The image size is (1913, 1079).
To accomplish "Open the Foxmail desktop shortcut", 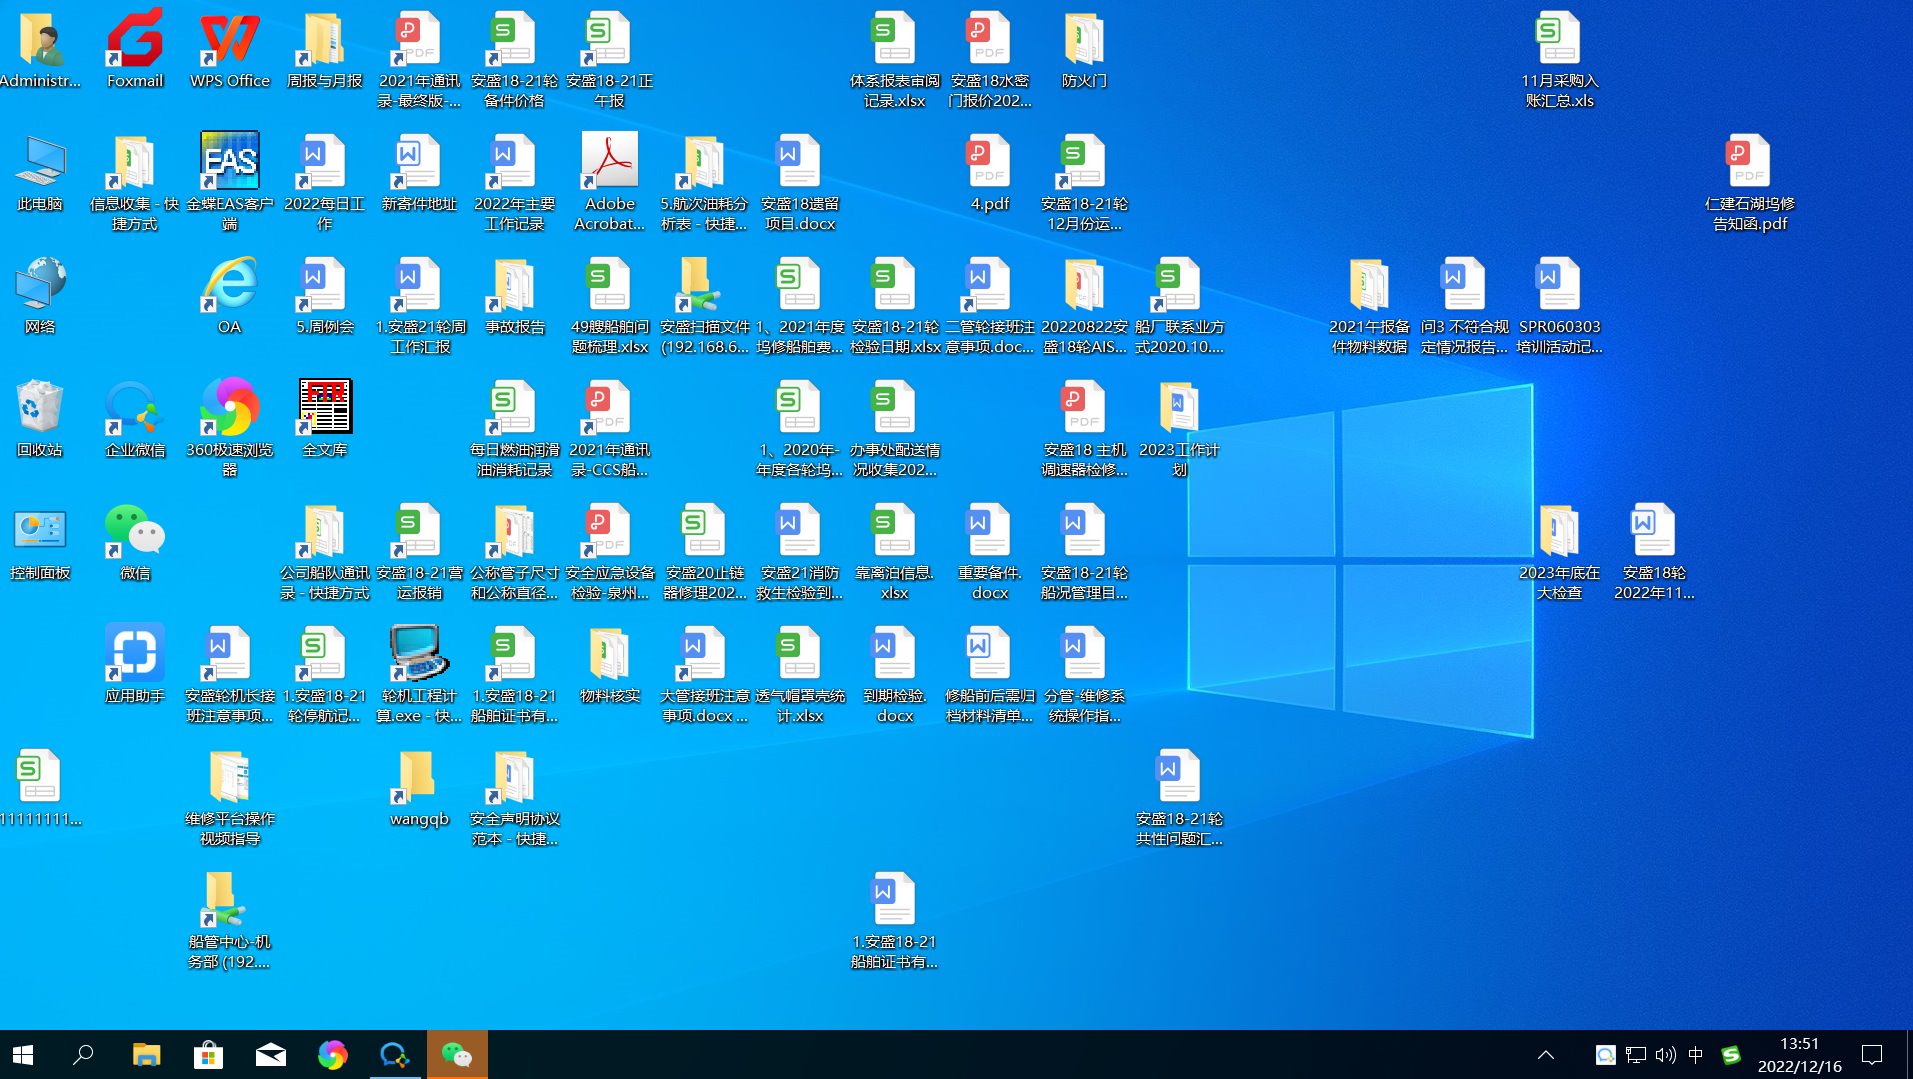I will (135, 42).
